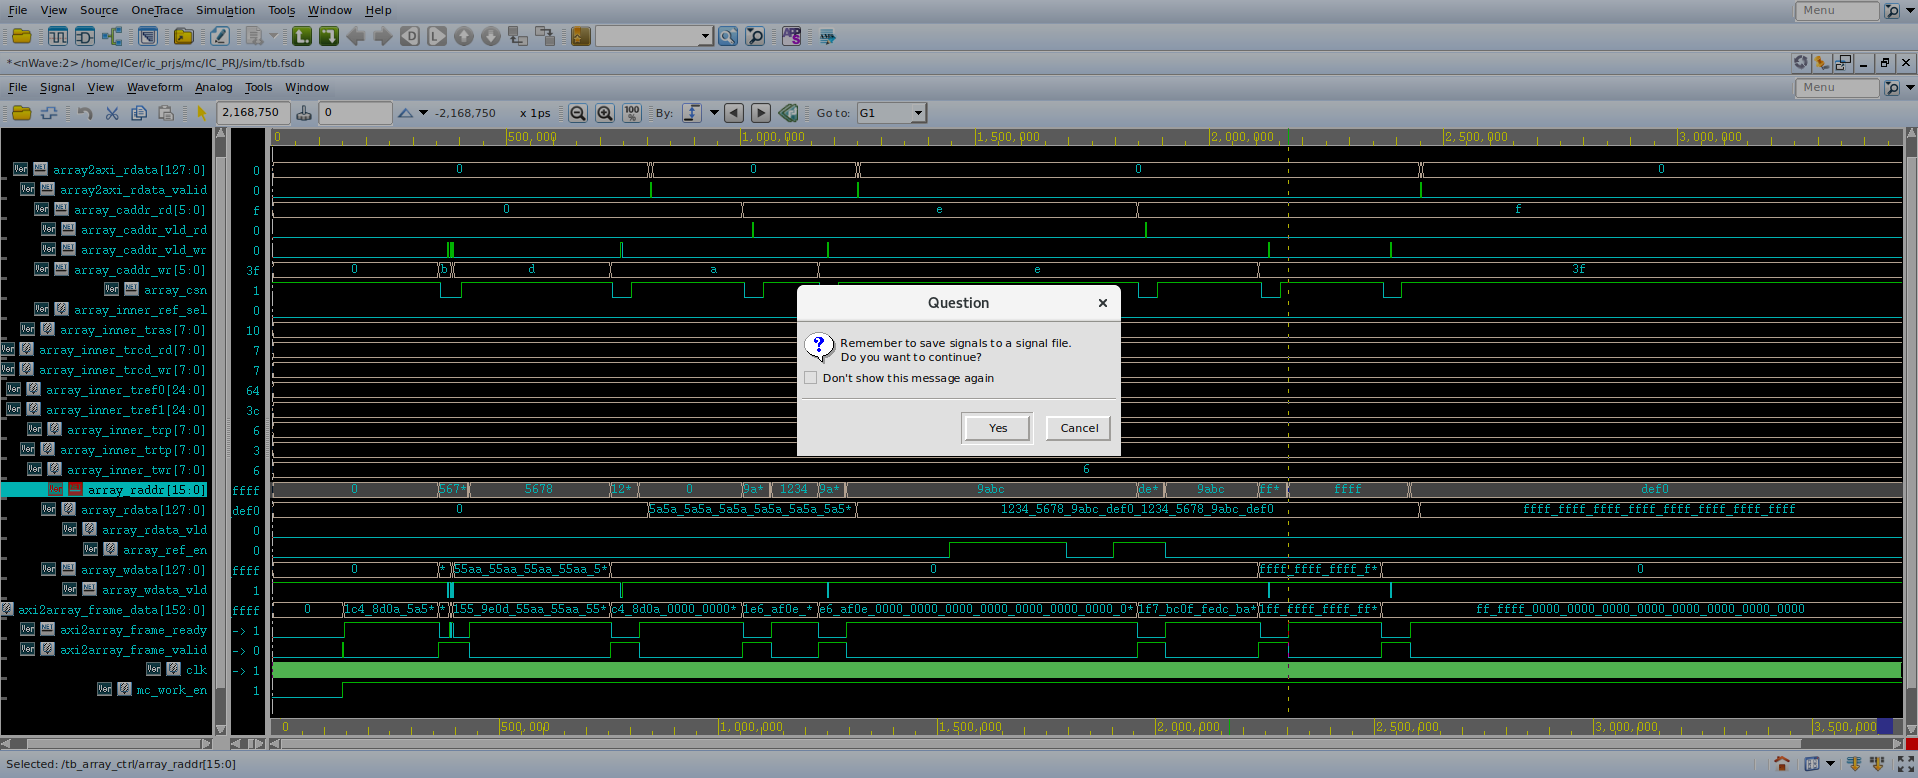The width and height of the screenshot is (1918, 778).
Task: Click the Cut scissors icon
Action: (x=112, y=113)
